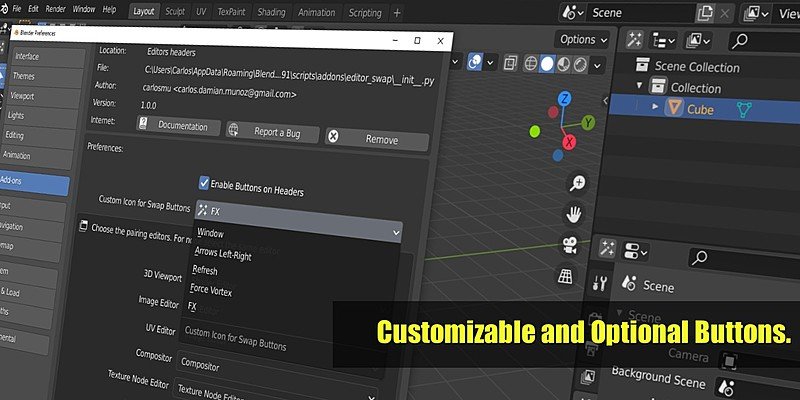Click Cube's mesh data icon
Image resolution: width=800 pixels, height=400 pixels.
coord(744,110)
